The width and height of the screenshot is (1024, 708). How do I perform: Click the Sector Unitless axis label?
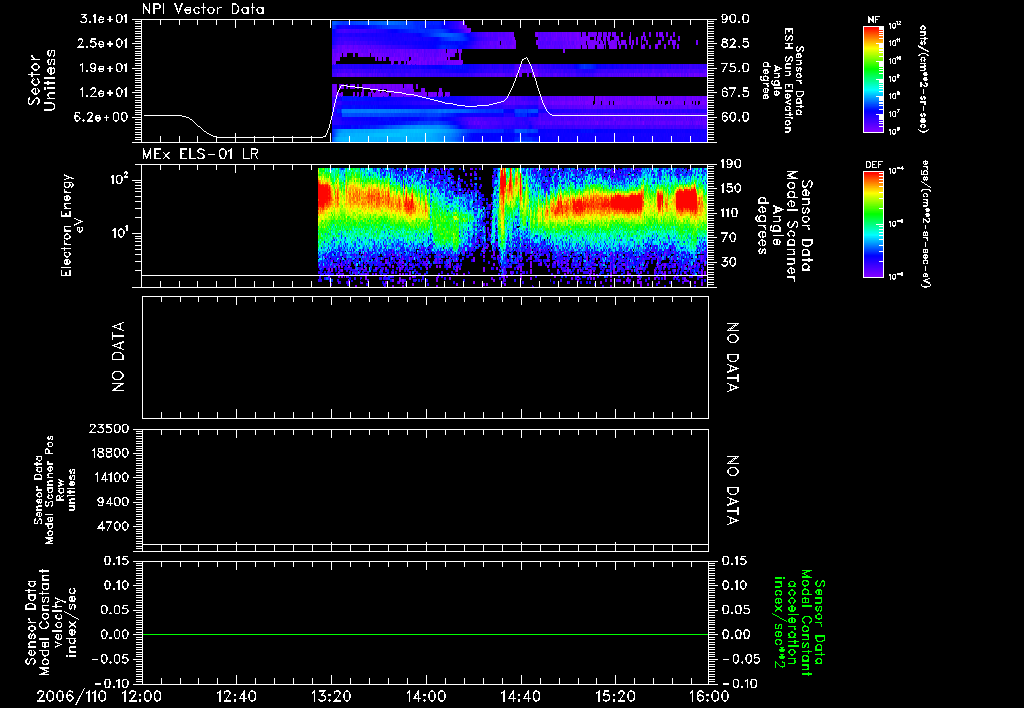tap(41, 80)
